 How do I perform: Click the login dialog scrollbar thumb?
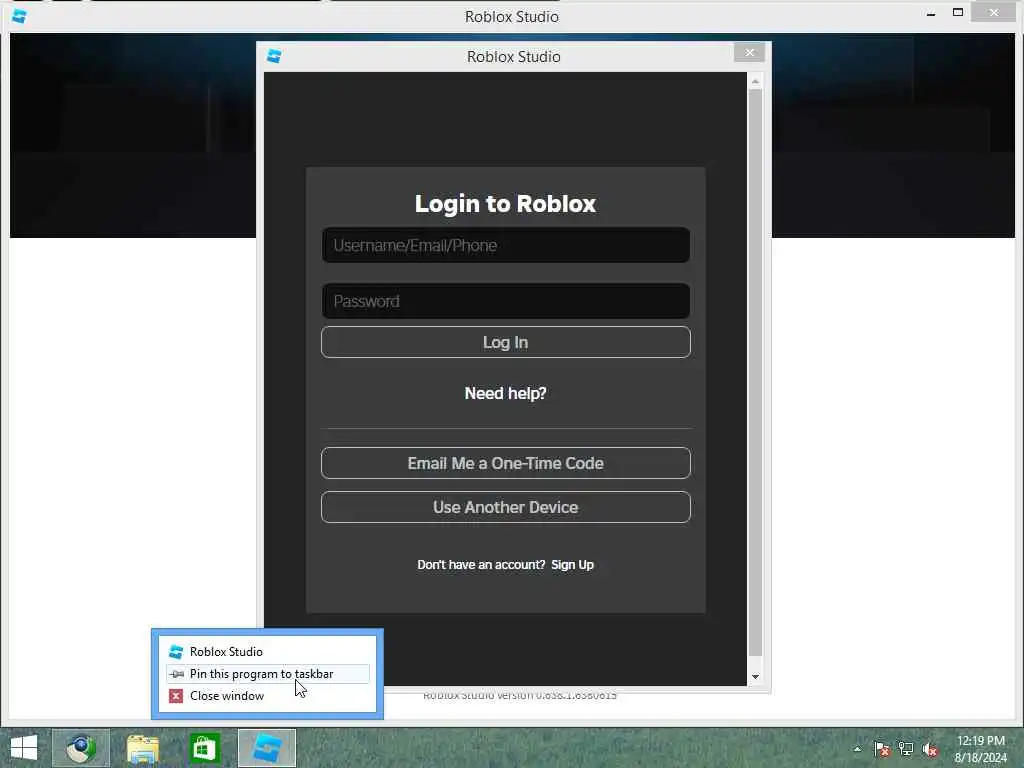coord(755,372)
